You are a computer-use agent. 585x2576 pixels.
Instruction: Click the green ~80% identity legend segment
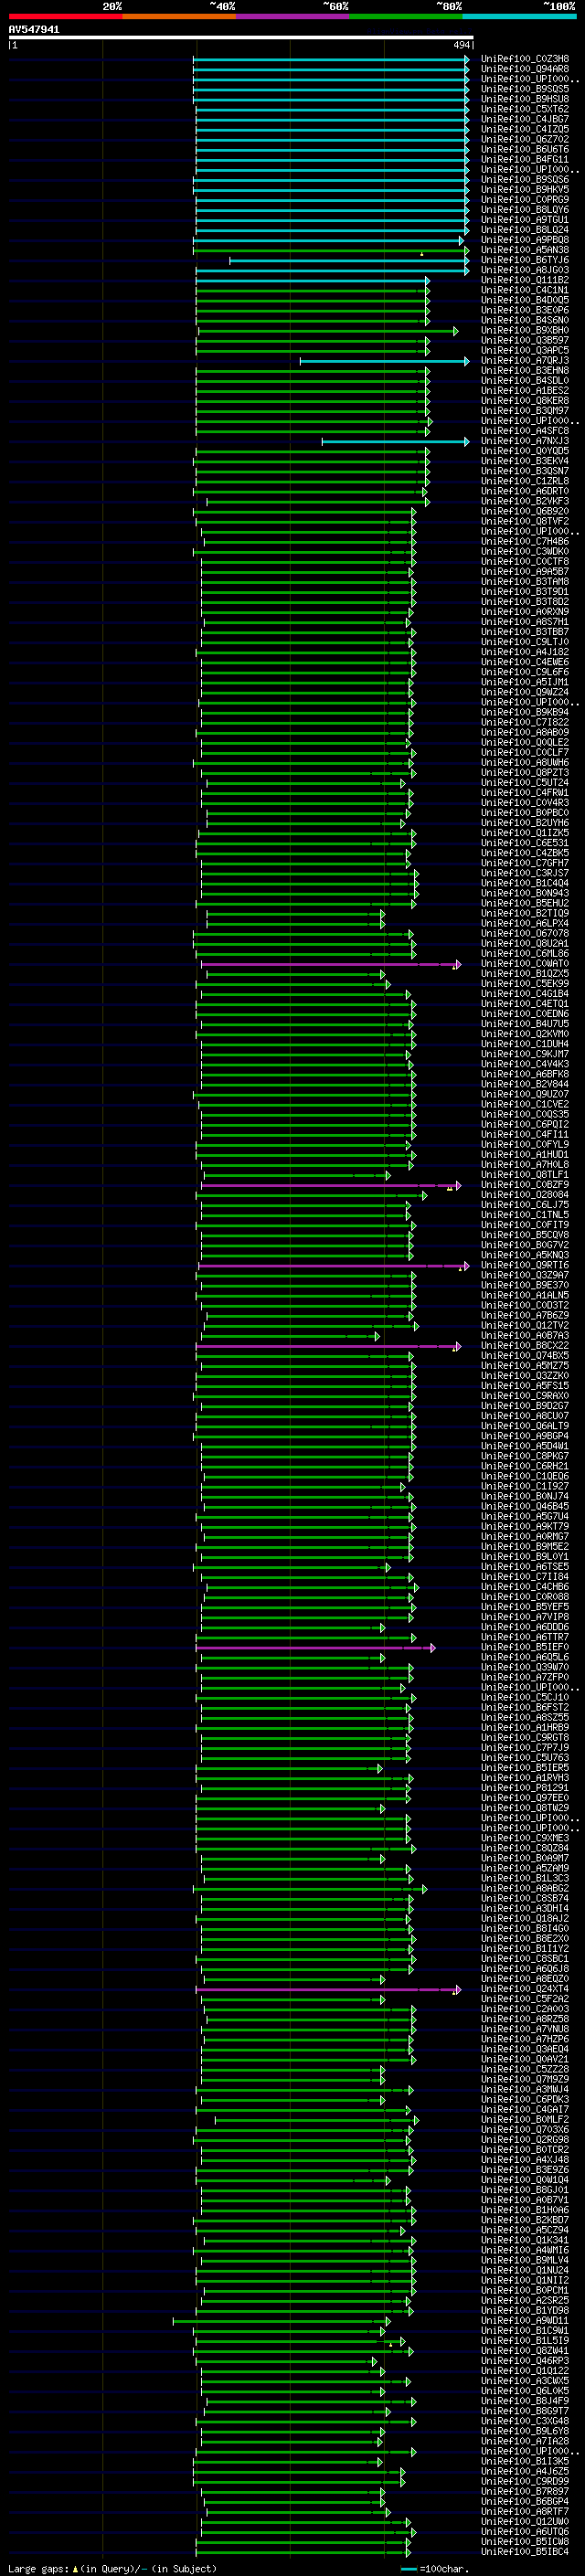[x=406, y=16]
